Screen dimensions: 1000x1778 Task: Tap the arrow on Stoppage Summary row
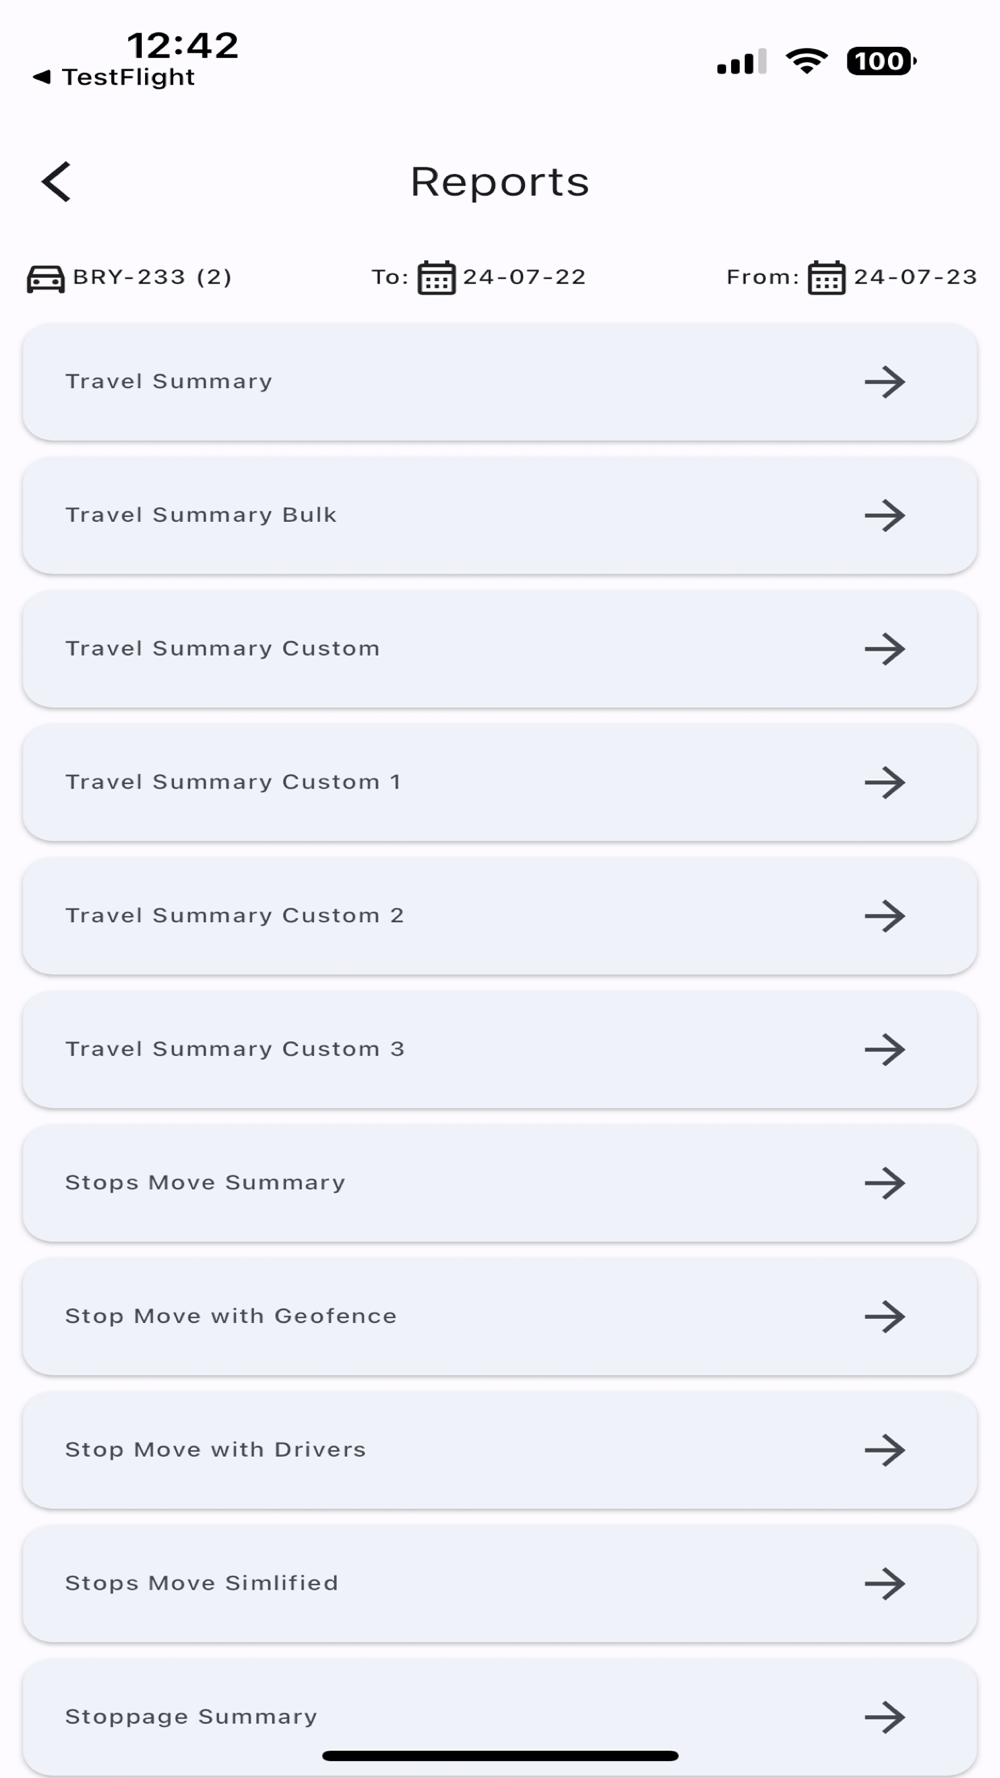pyautogui.click(x=885, y=1717)
